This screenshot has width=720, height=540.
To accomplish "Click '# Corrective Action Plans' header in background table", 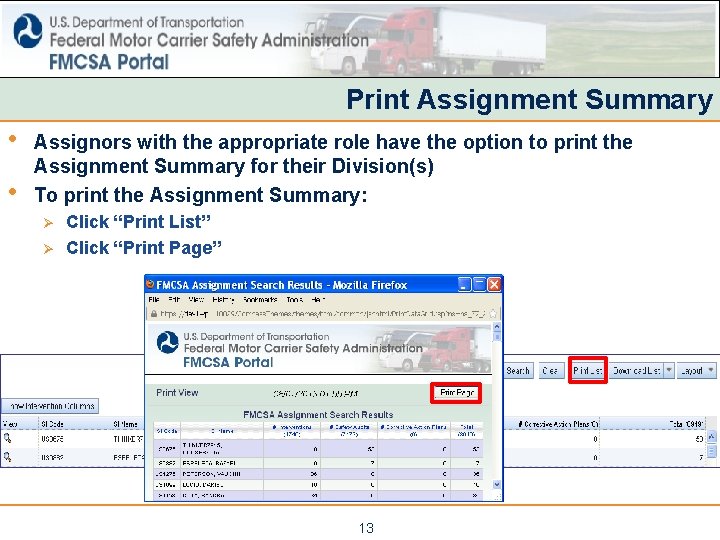I will 558,424.
